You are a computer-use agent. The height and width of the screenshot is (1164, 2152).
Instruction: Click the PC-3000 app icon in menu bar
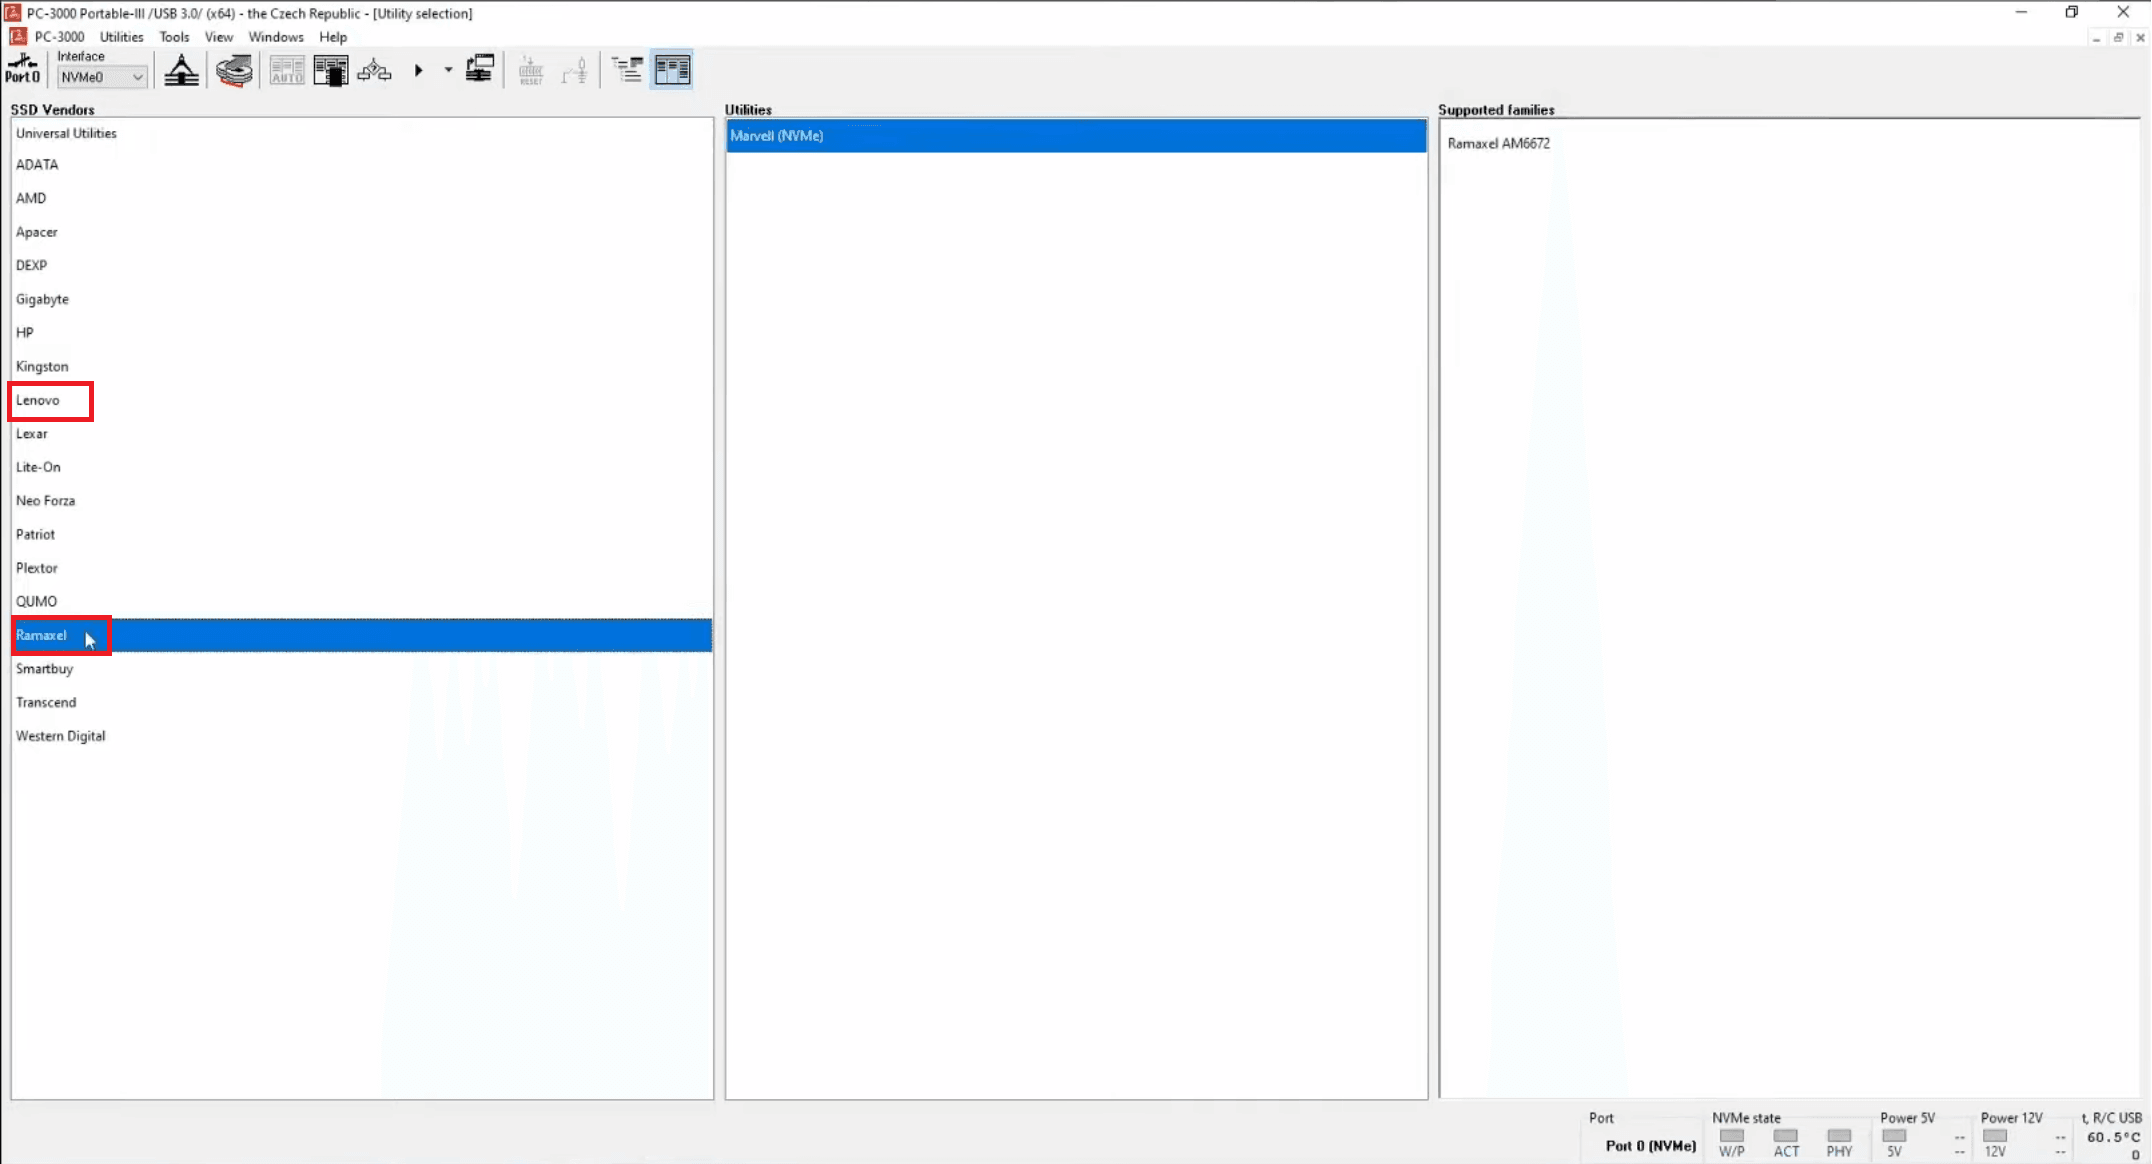17,36
